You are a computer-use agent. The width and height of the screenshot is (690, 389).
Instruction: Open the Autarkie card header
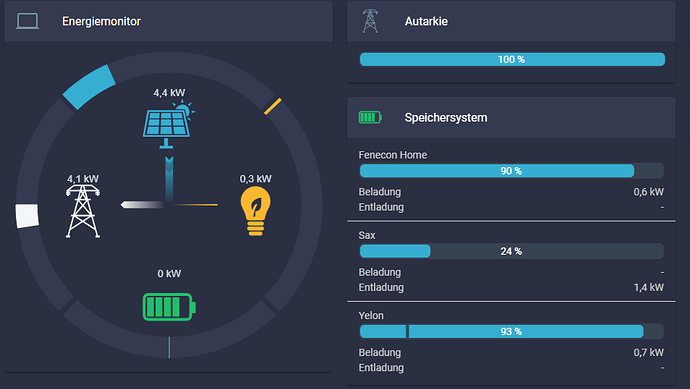tap(511, 21)
